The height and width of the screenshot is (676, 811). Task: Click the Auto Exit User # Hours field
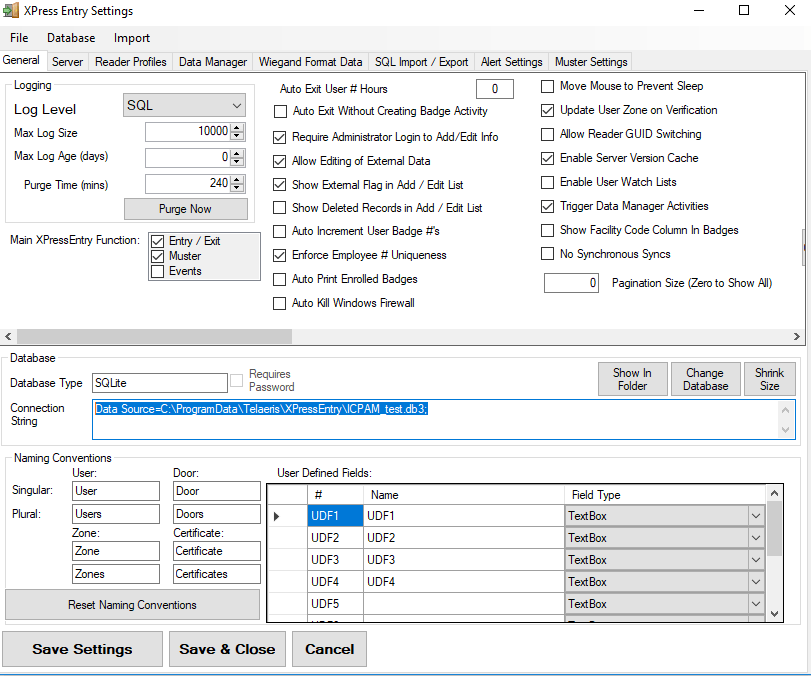[x=494, y=89]
